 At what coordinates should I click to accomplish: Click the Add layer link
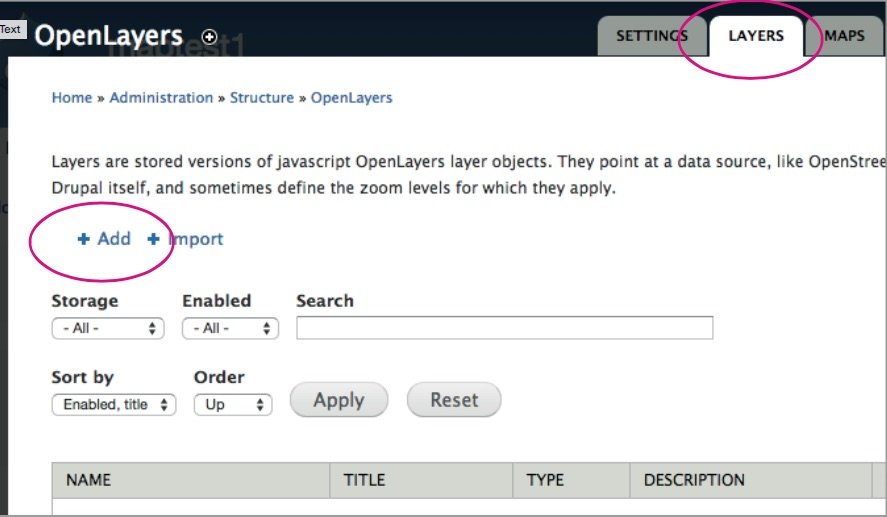[x=114, y=239]
